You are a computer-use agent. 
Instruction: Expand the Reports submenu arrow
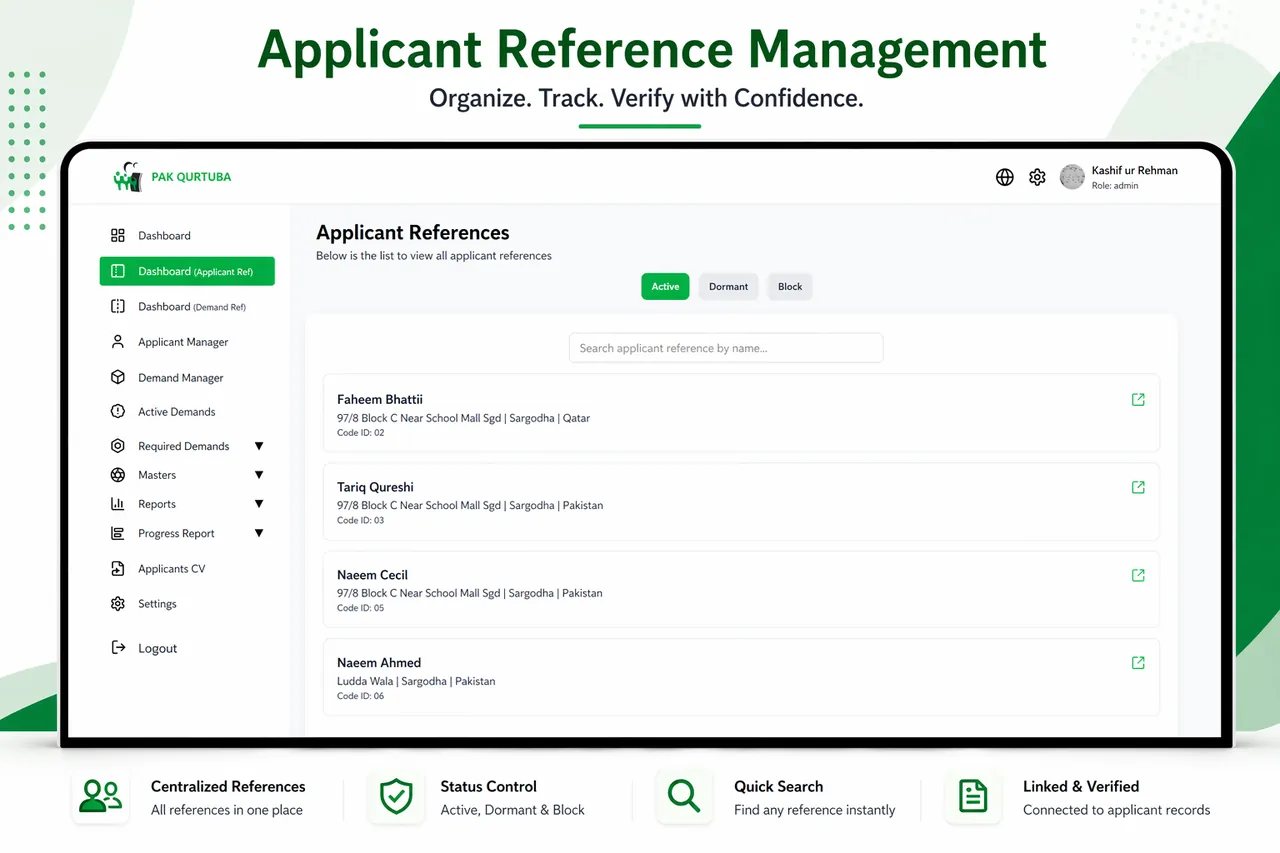click(x=259, y=504)
